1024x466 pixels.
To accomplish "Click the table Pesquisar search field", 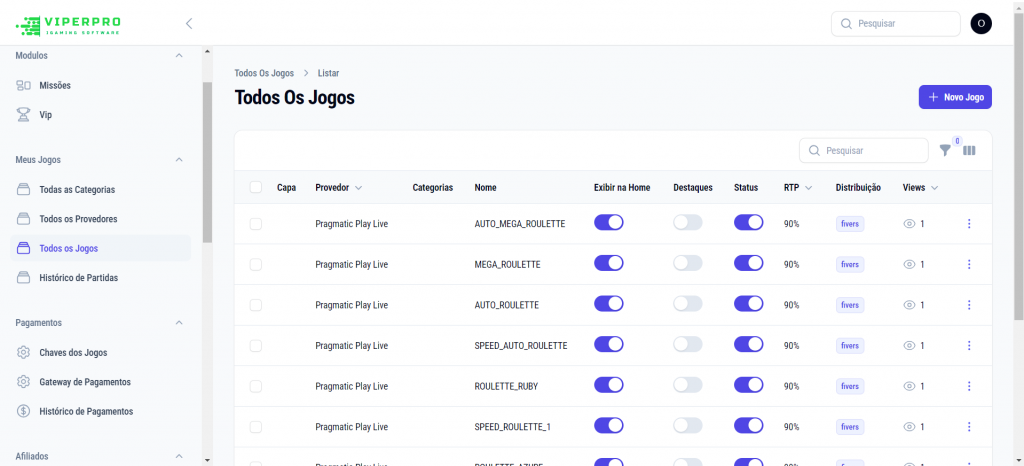I will (863, 150).
